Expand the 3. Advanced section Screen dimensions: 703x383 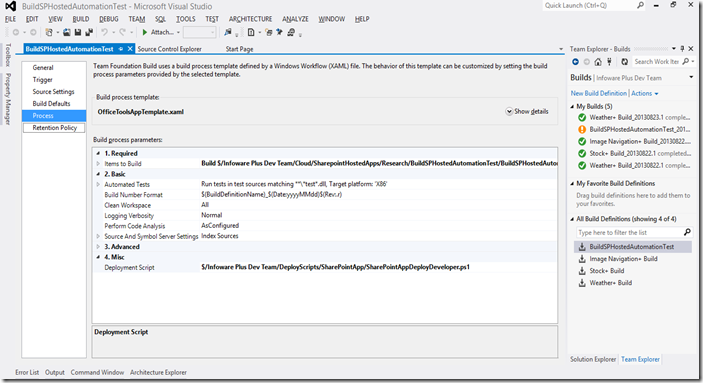98,247
